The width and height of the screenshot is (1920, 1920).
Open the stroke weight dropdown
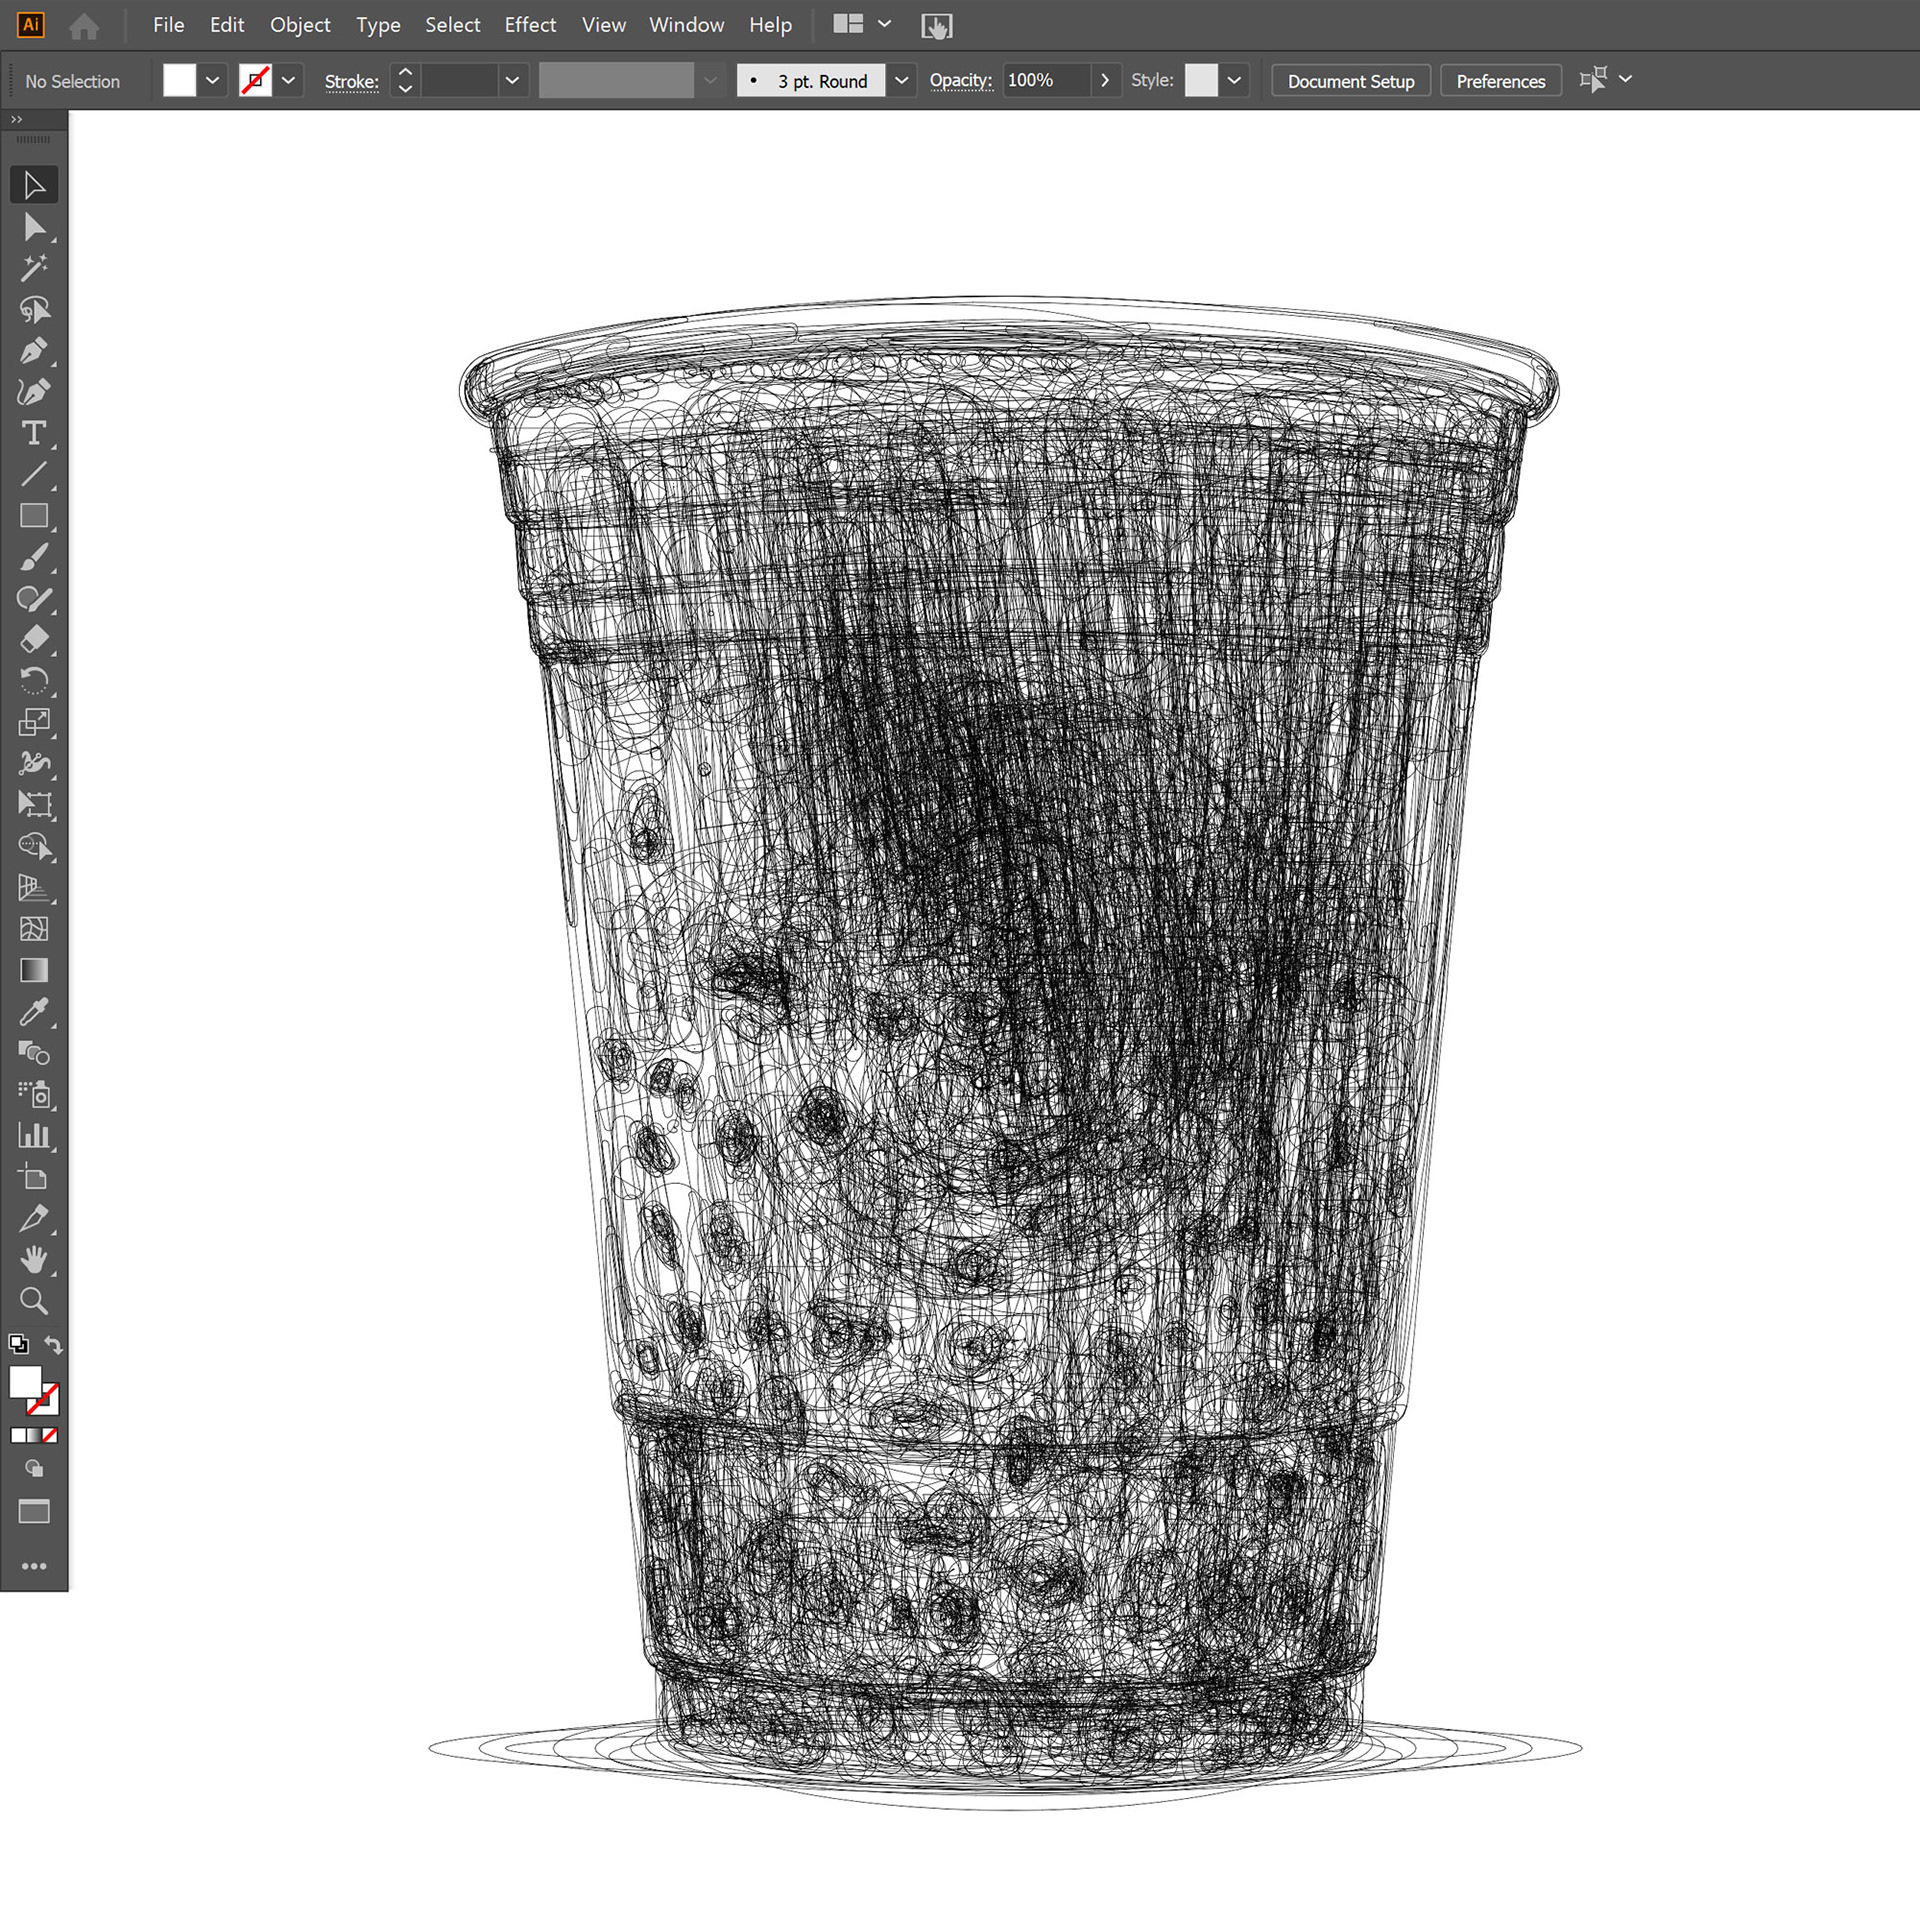512,80
